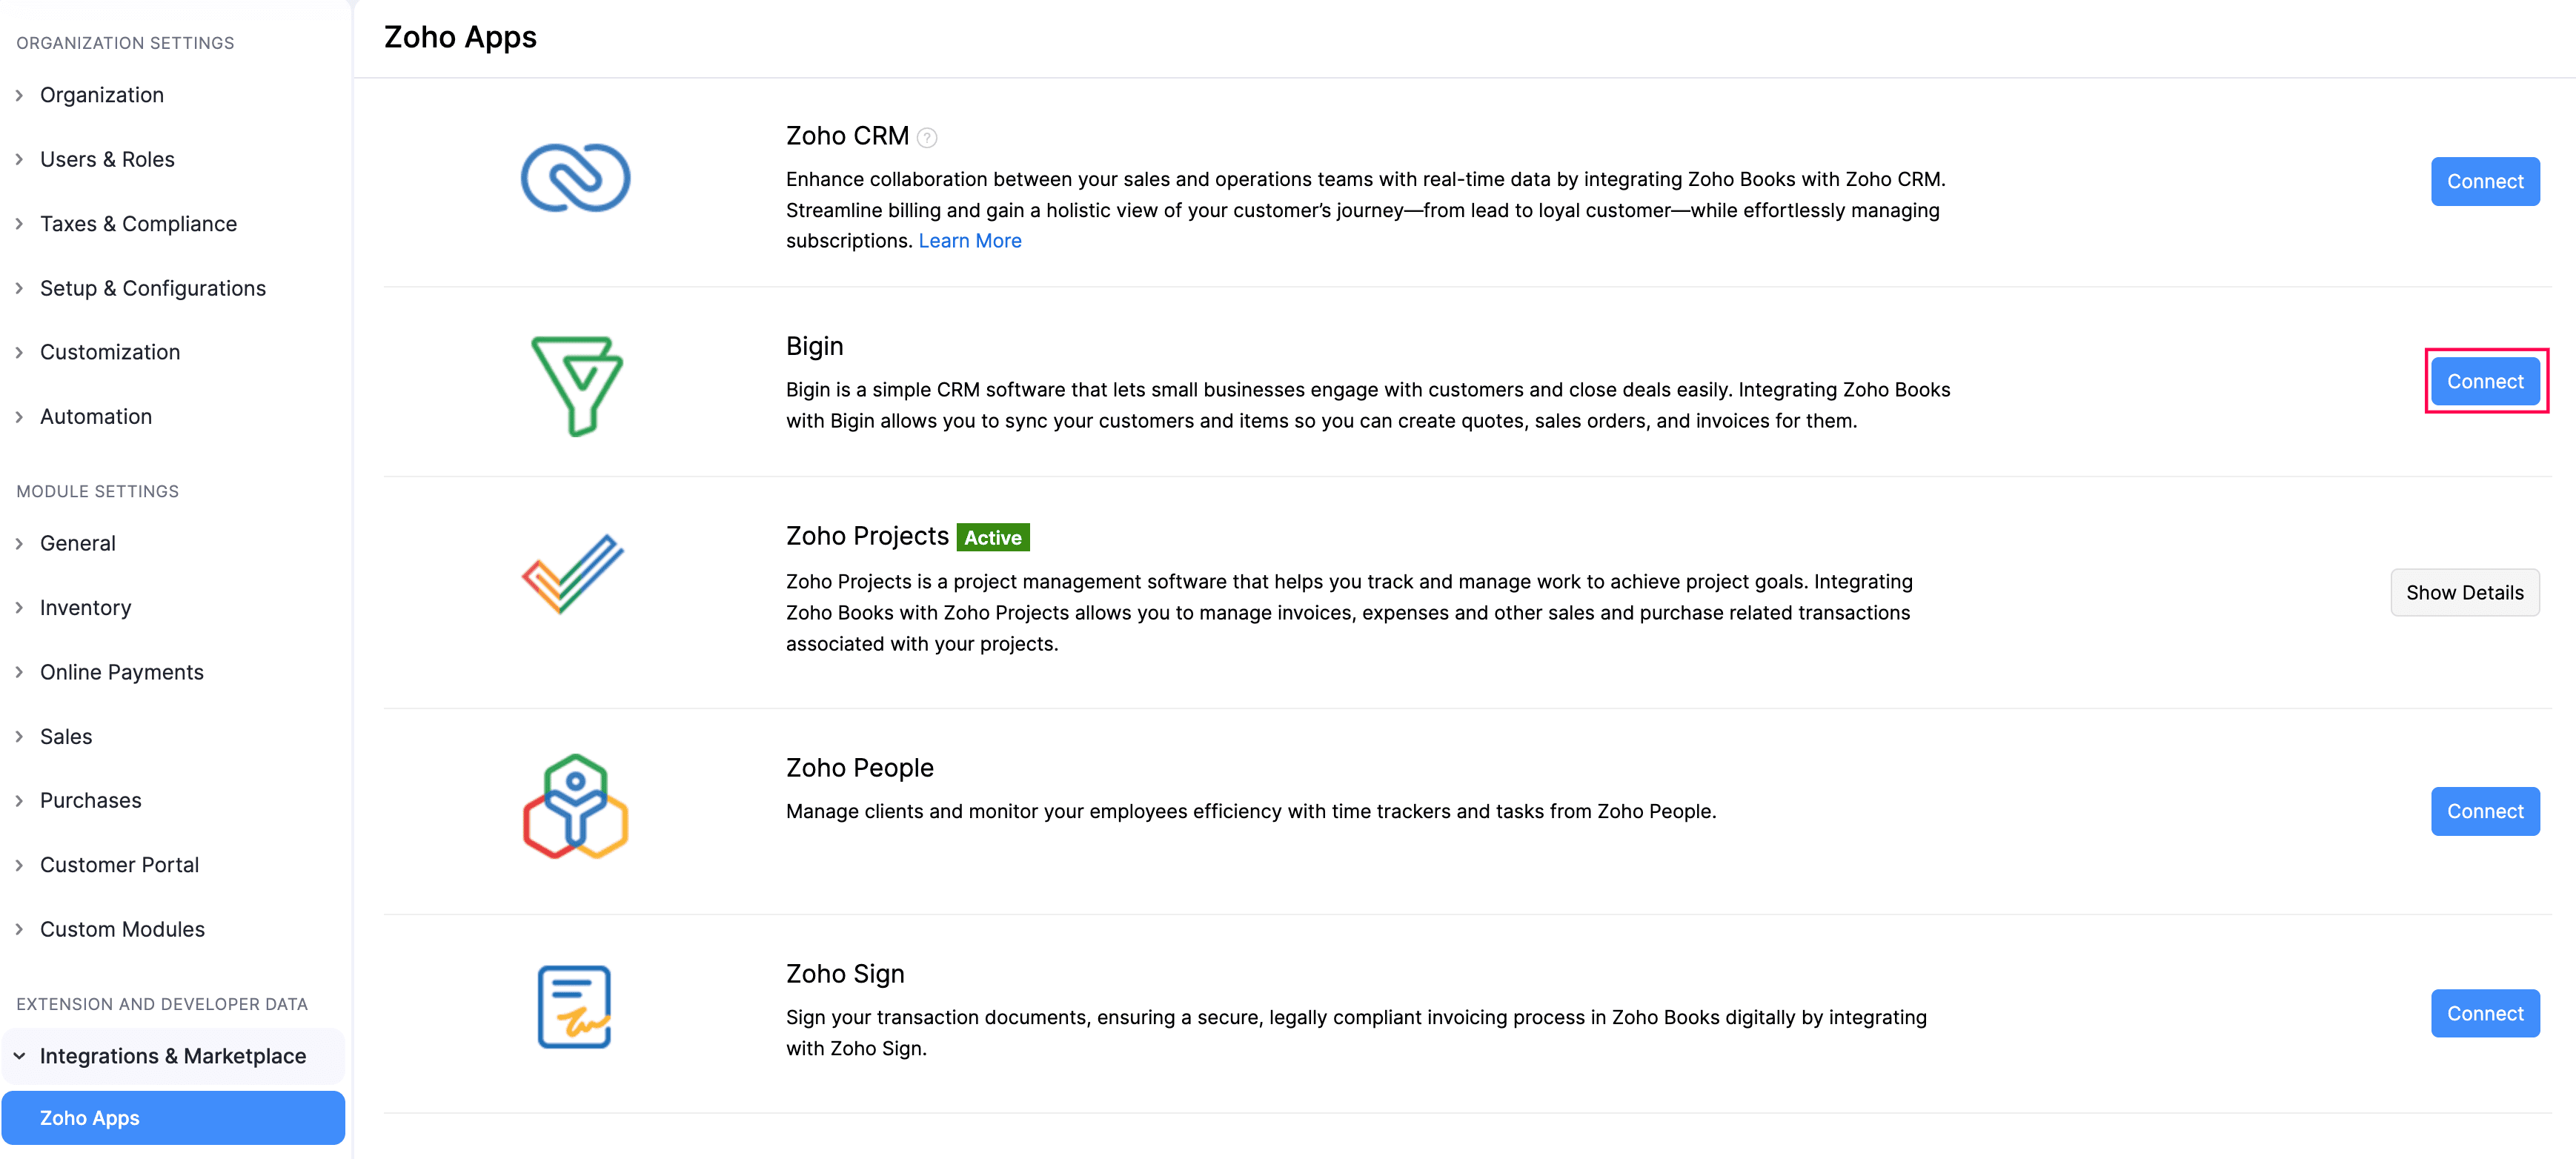The image size is (2576, 1159).
Task: Expand Users & Roles in sidebar
Action: [x=107, y=159]
